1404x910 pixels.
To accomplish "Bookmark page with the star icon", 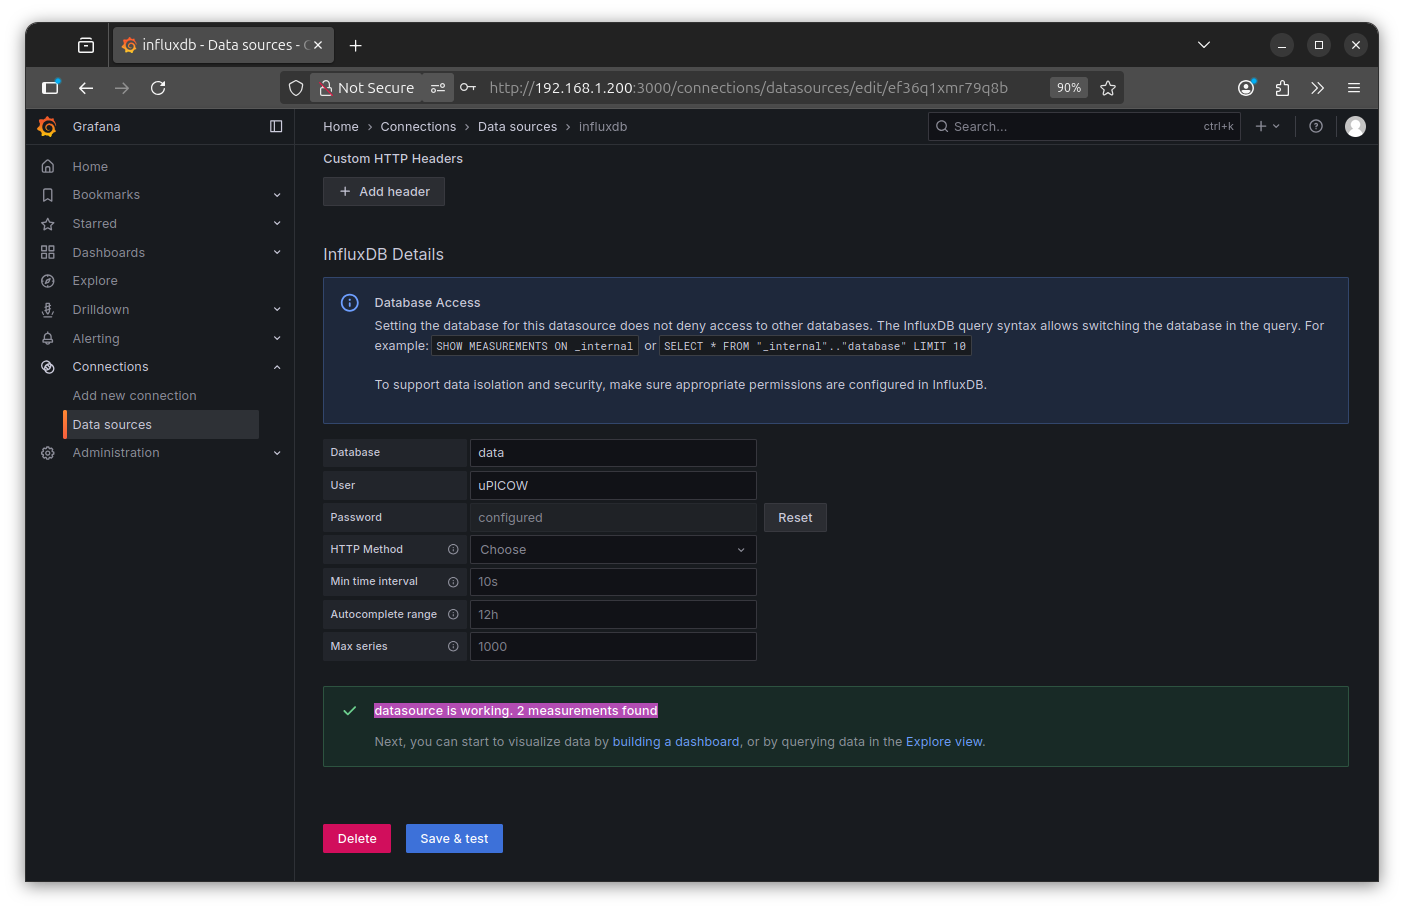I will coord(1108,88).
